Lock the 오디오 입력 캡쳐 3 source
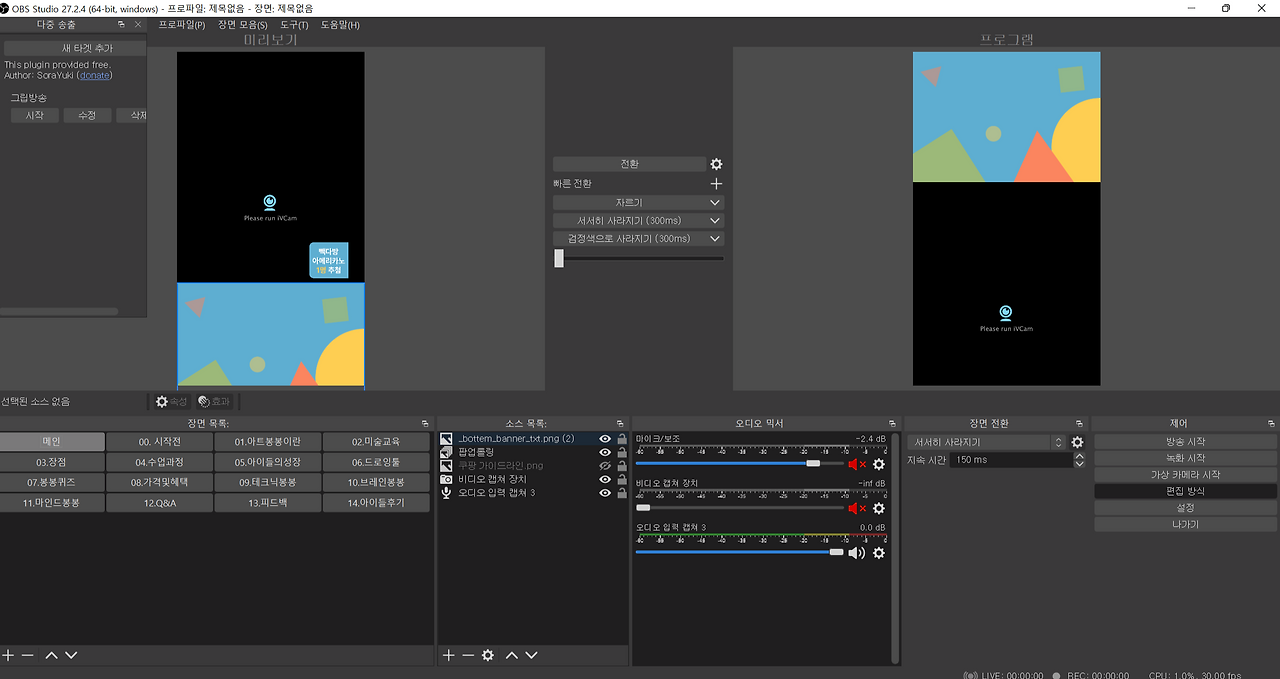 click(622, 493)
